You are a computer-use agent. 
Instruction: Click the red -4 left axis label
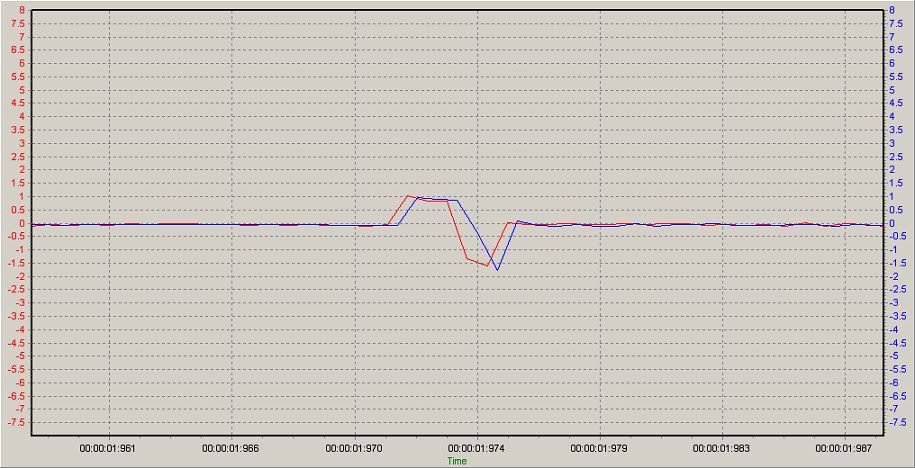pyautogui.click(x=19, y=329)
